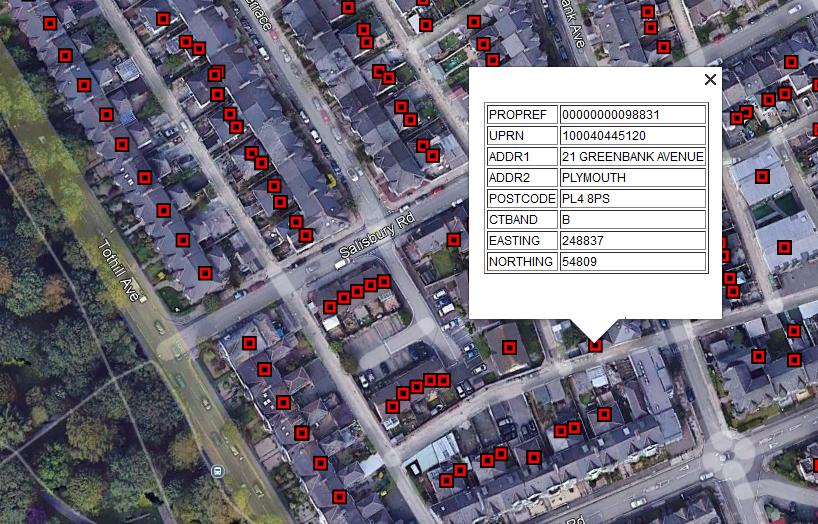Select the UPRN value 100040445120
This screenshot has width=818, height=524.
point(632,136)
